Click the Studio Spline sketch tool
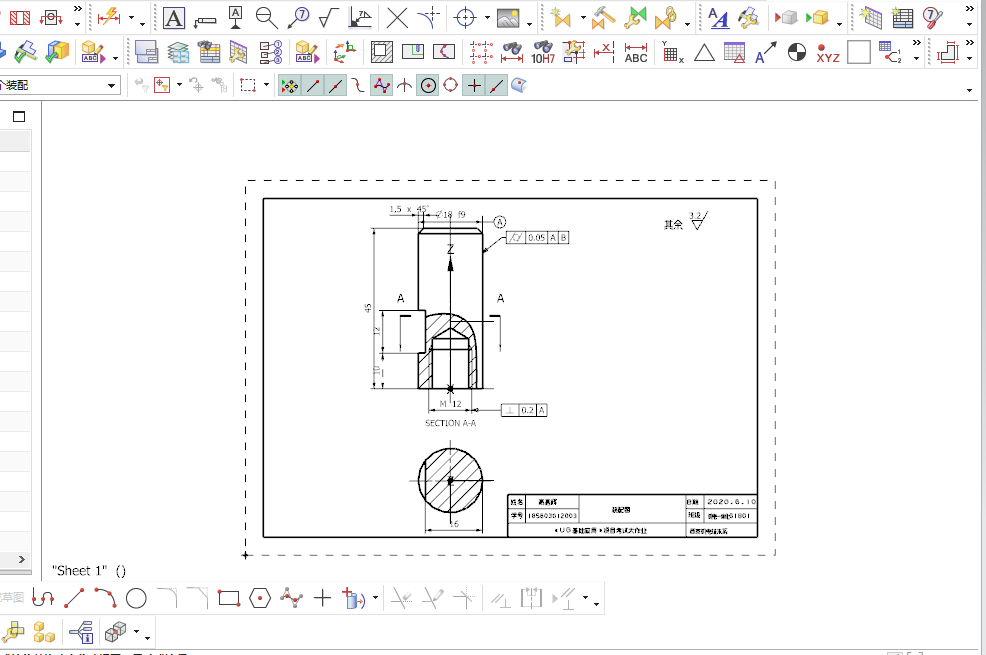This screenshot has height=655, width=986. point(291,597)
